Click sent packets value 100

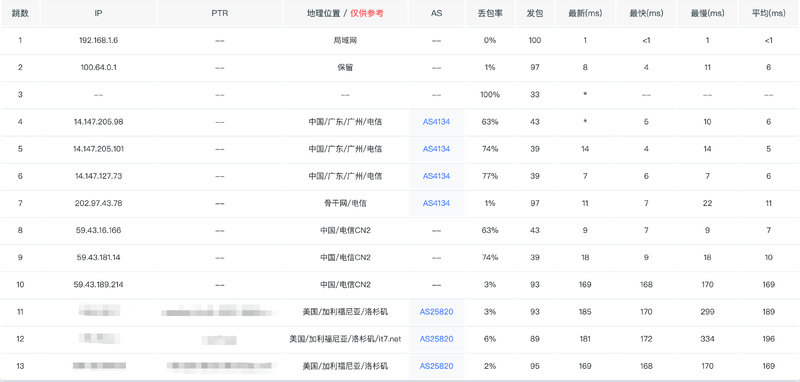(535, 40)
